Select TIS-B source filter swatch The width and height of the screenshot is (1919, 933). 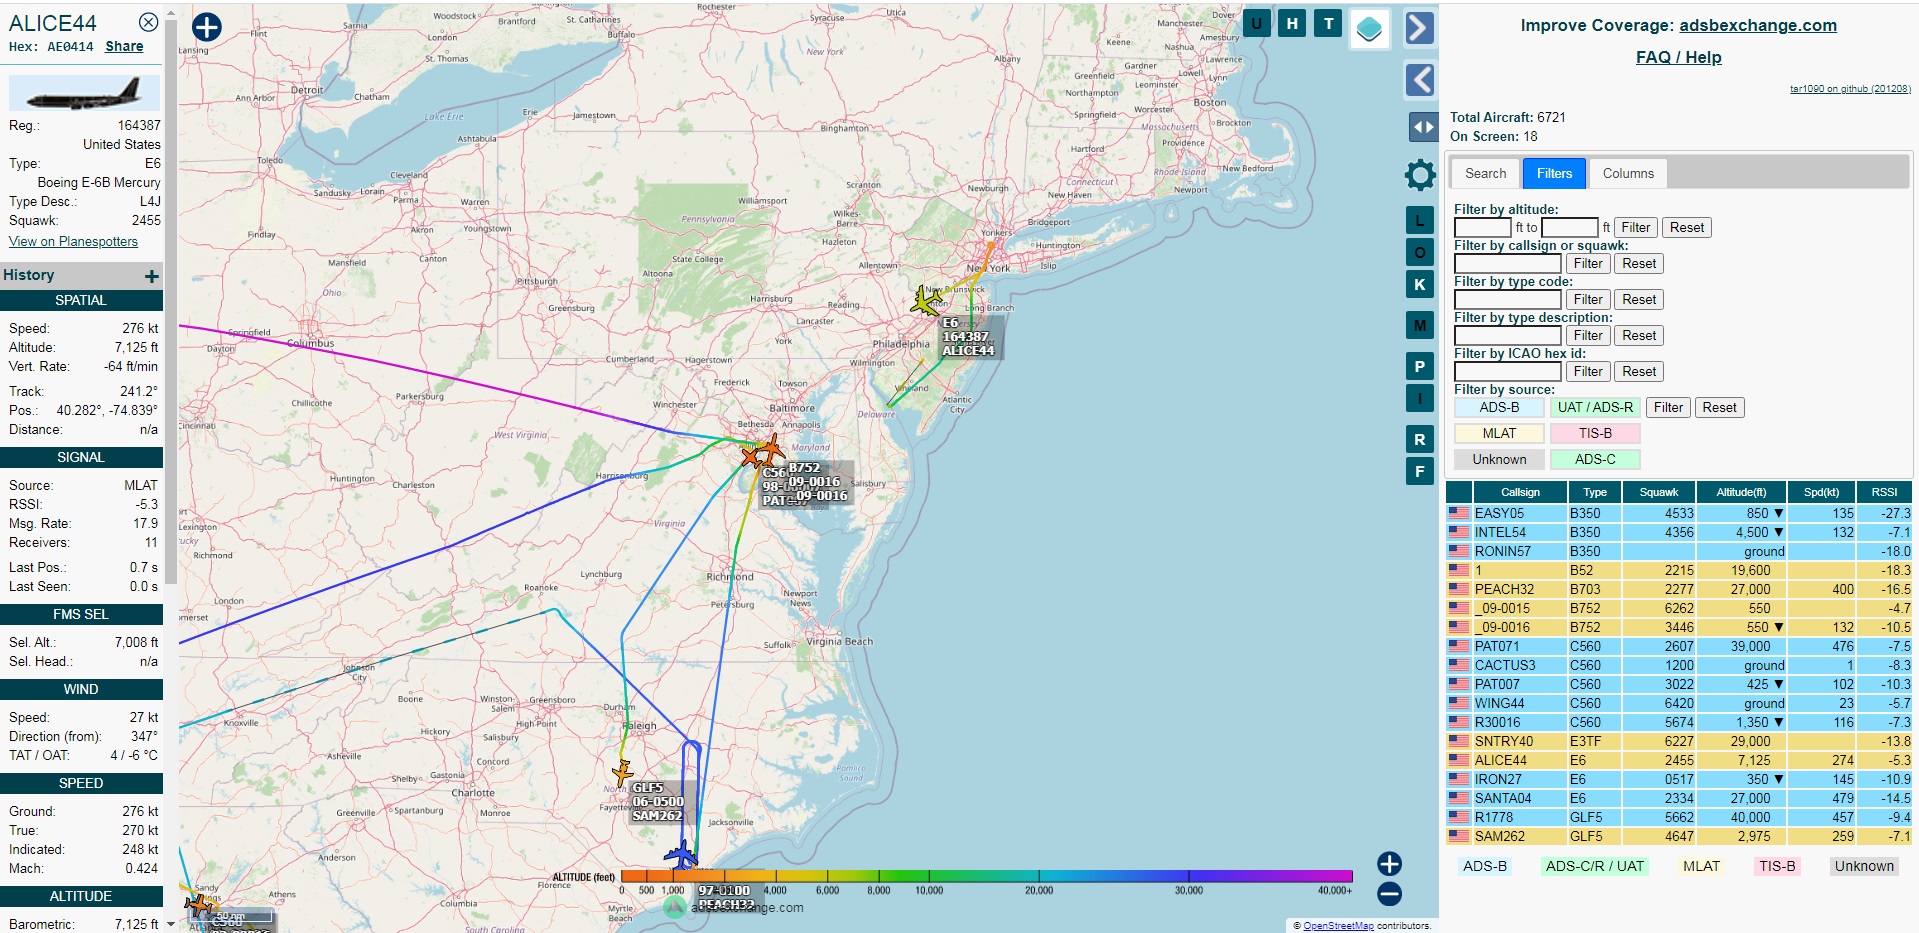click(1595, 433)
